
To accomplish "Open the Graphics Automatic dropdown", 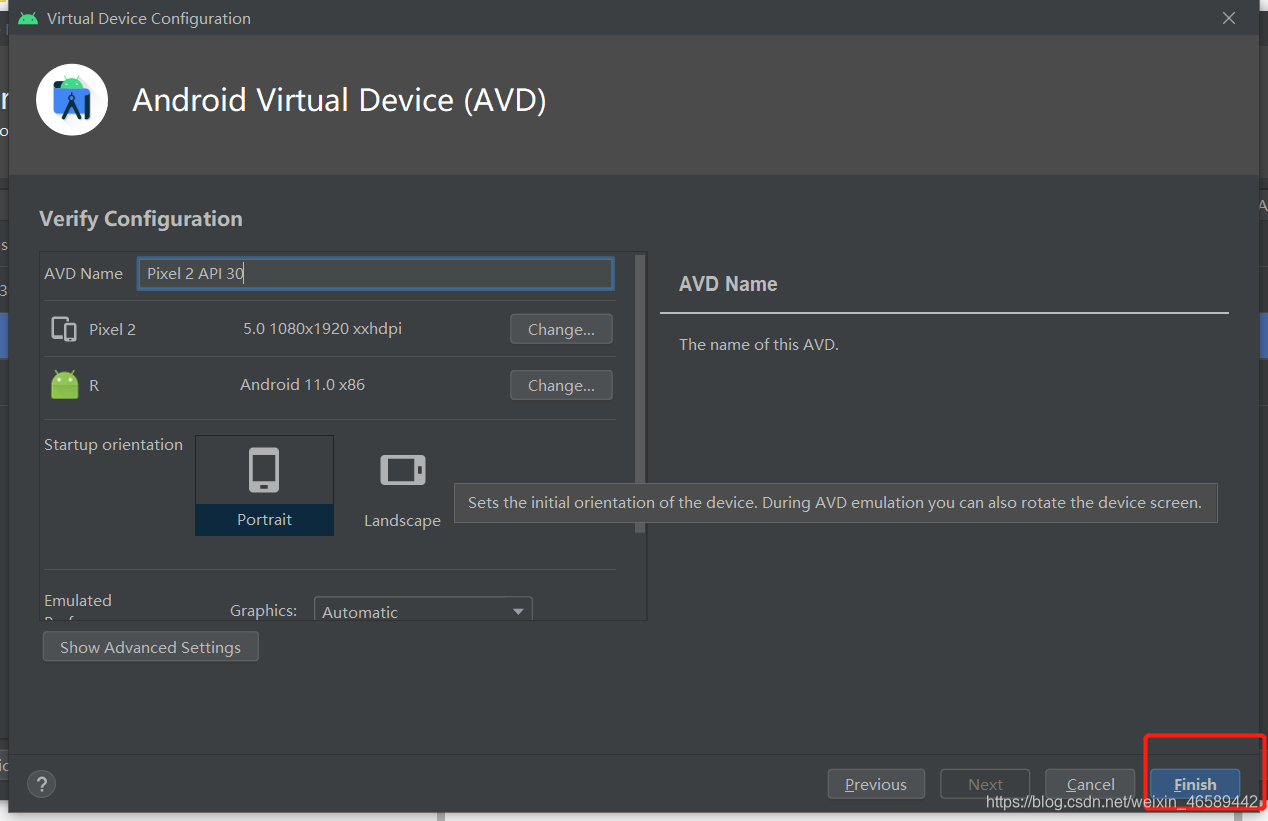I will point(423,609).
